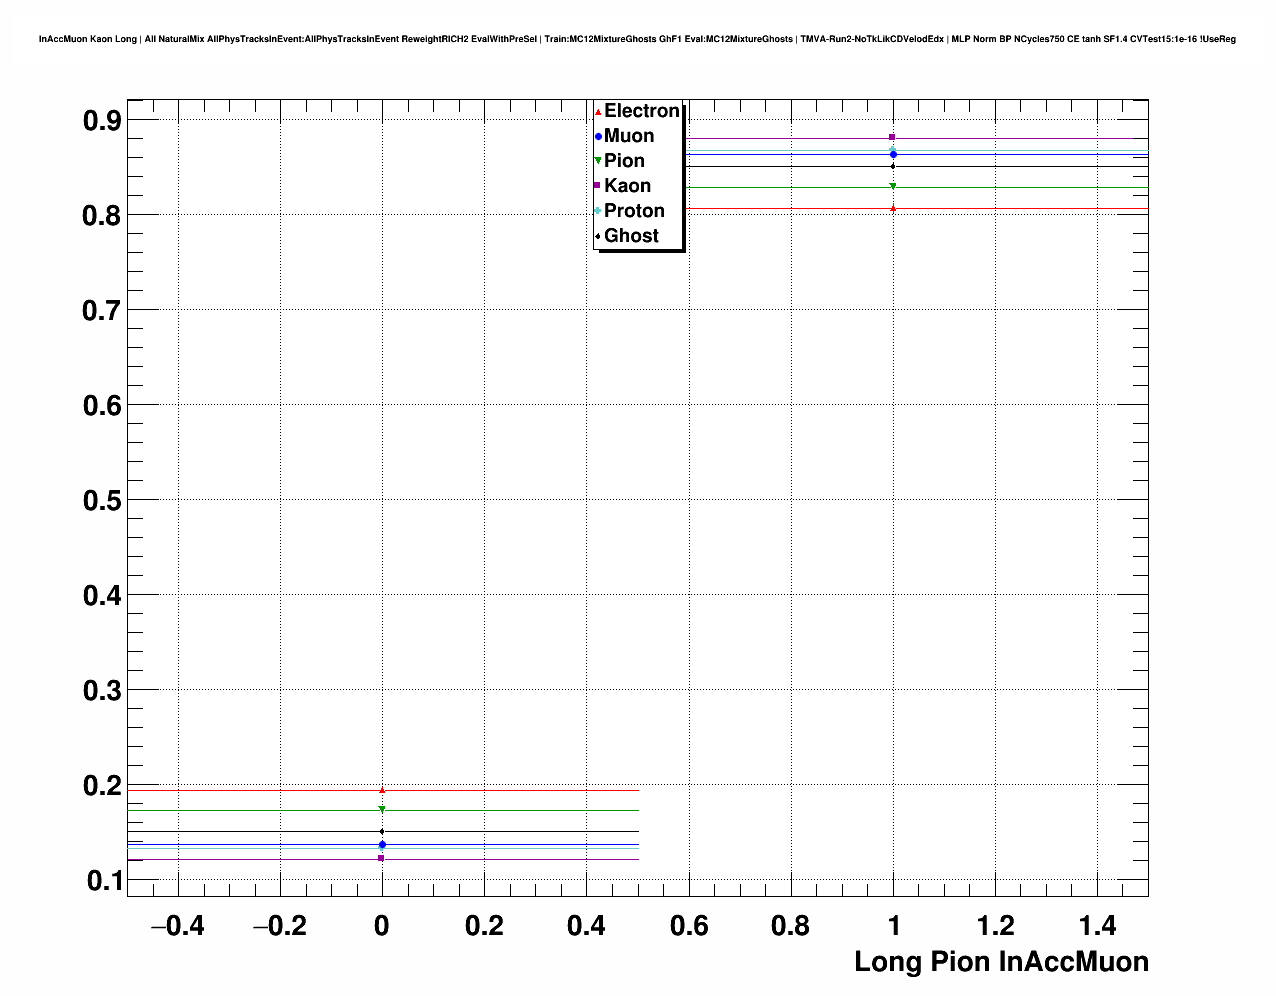Select the Ghost legend label
The image size is (1276, 996).
(x=631, y=236)
